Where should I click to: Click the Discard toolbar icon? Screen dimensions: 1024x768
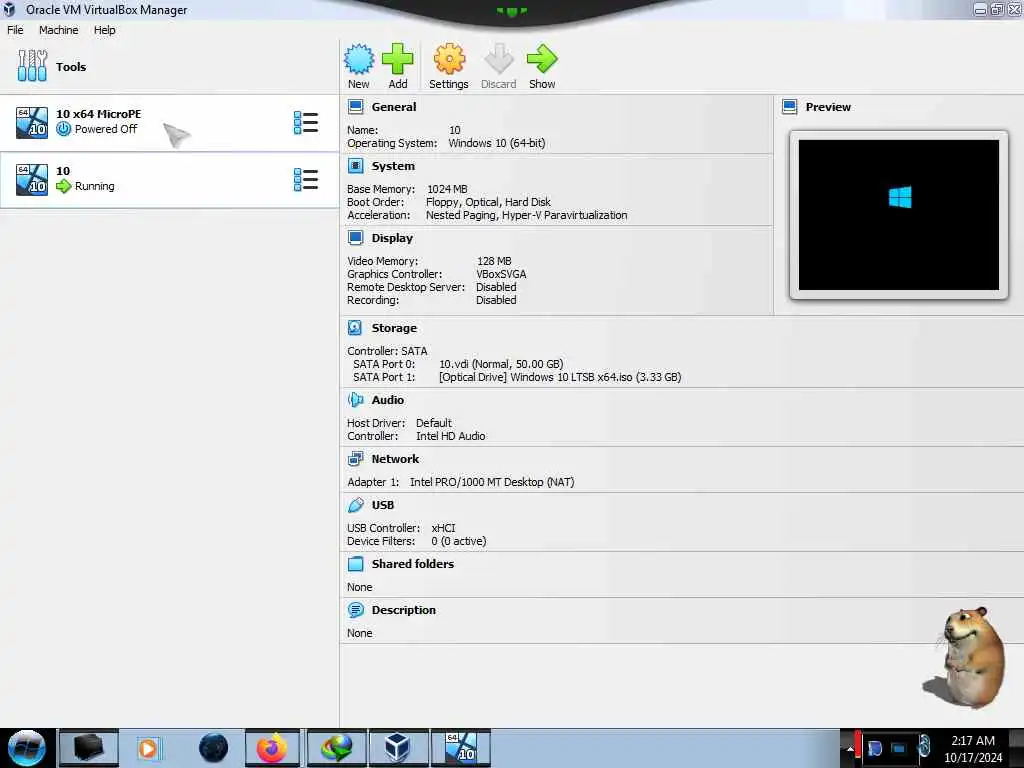click(x=498, y=59)
